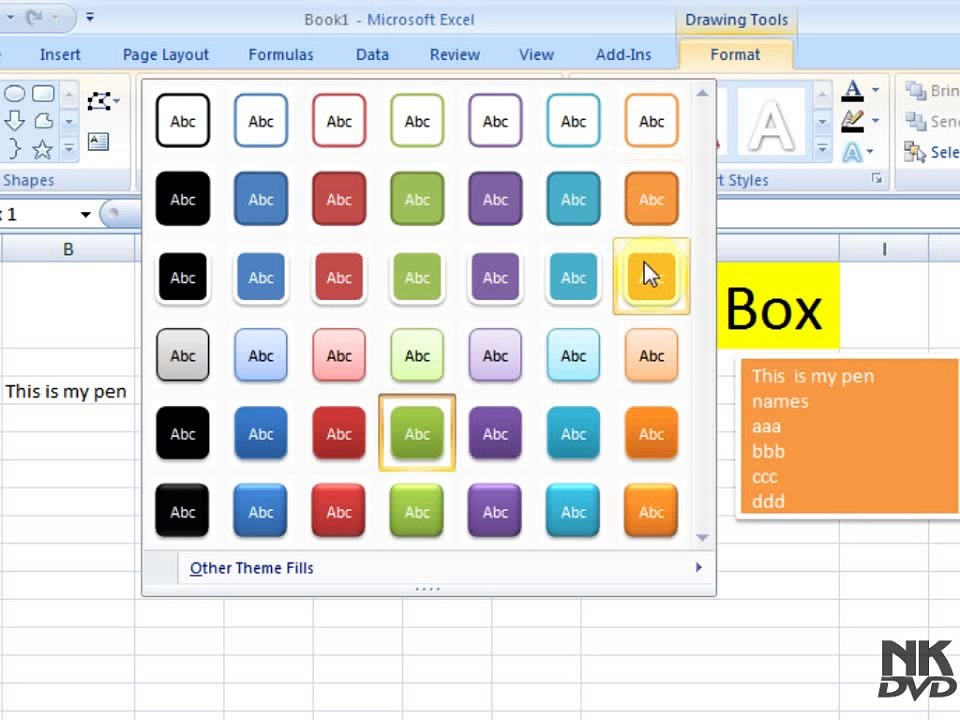This screenshot has height=720, width=960.
Task: Pick the down arrow shape
Action: tap(15, 121)
